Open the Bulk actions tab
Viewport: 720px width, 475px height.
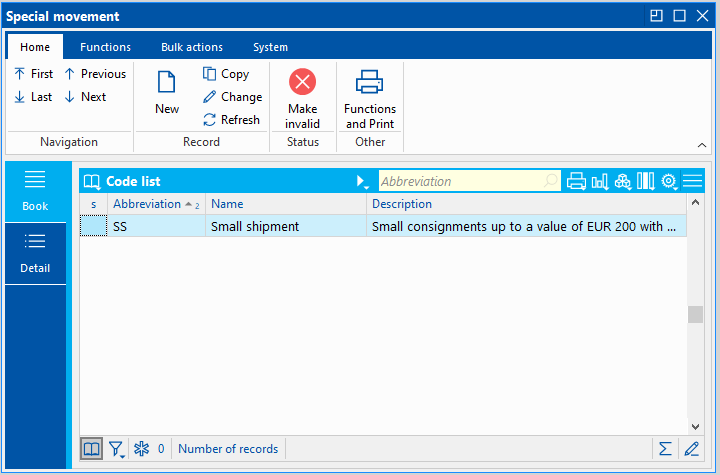coord(192,47)
